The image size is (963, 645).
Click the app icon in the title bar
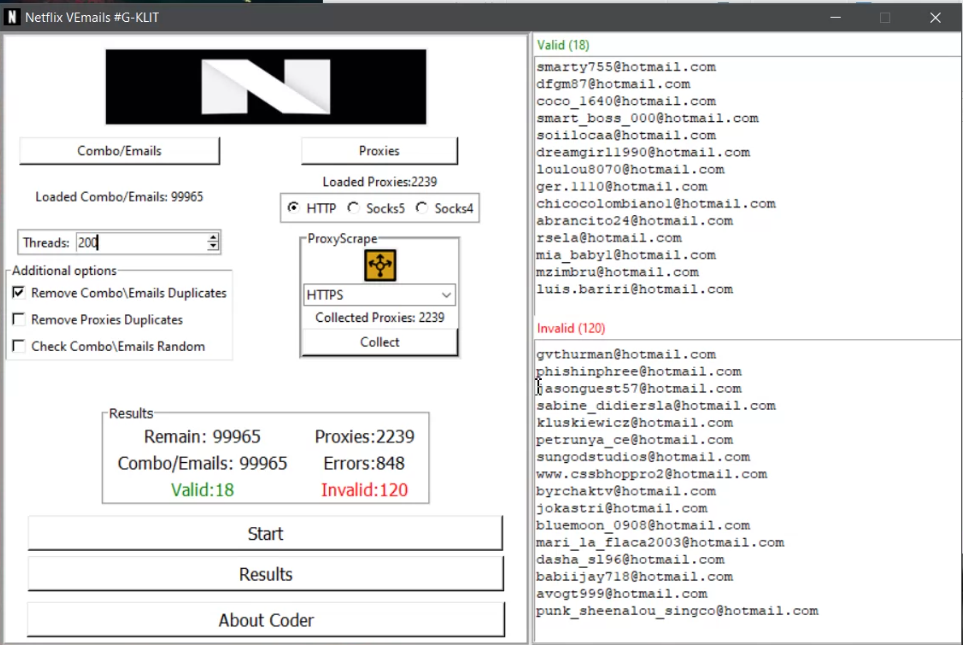[12, 17]
